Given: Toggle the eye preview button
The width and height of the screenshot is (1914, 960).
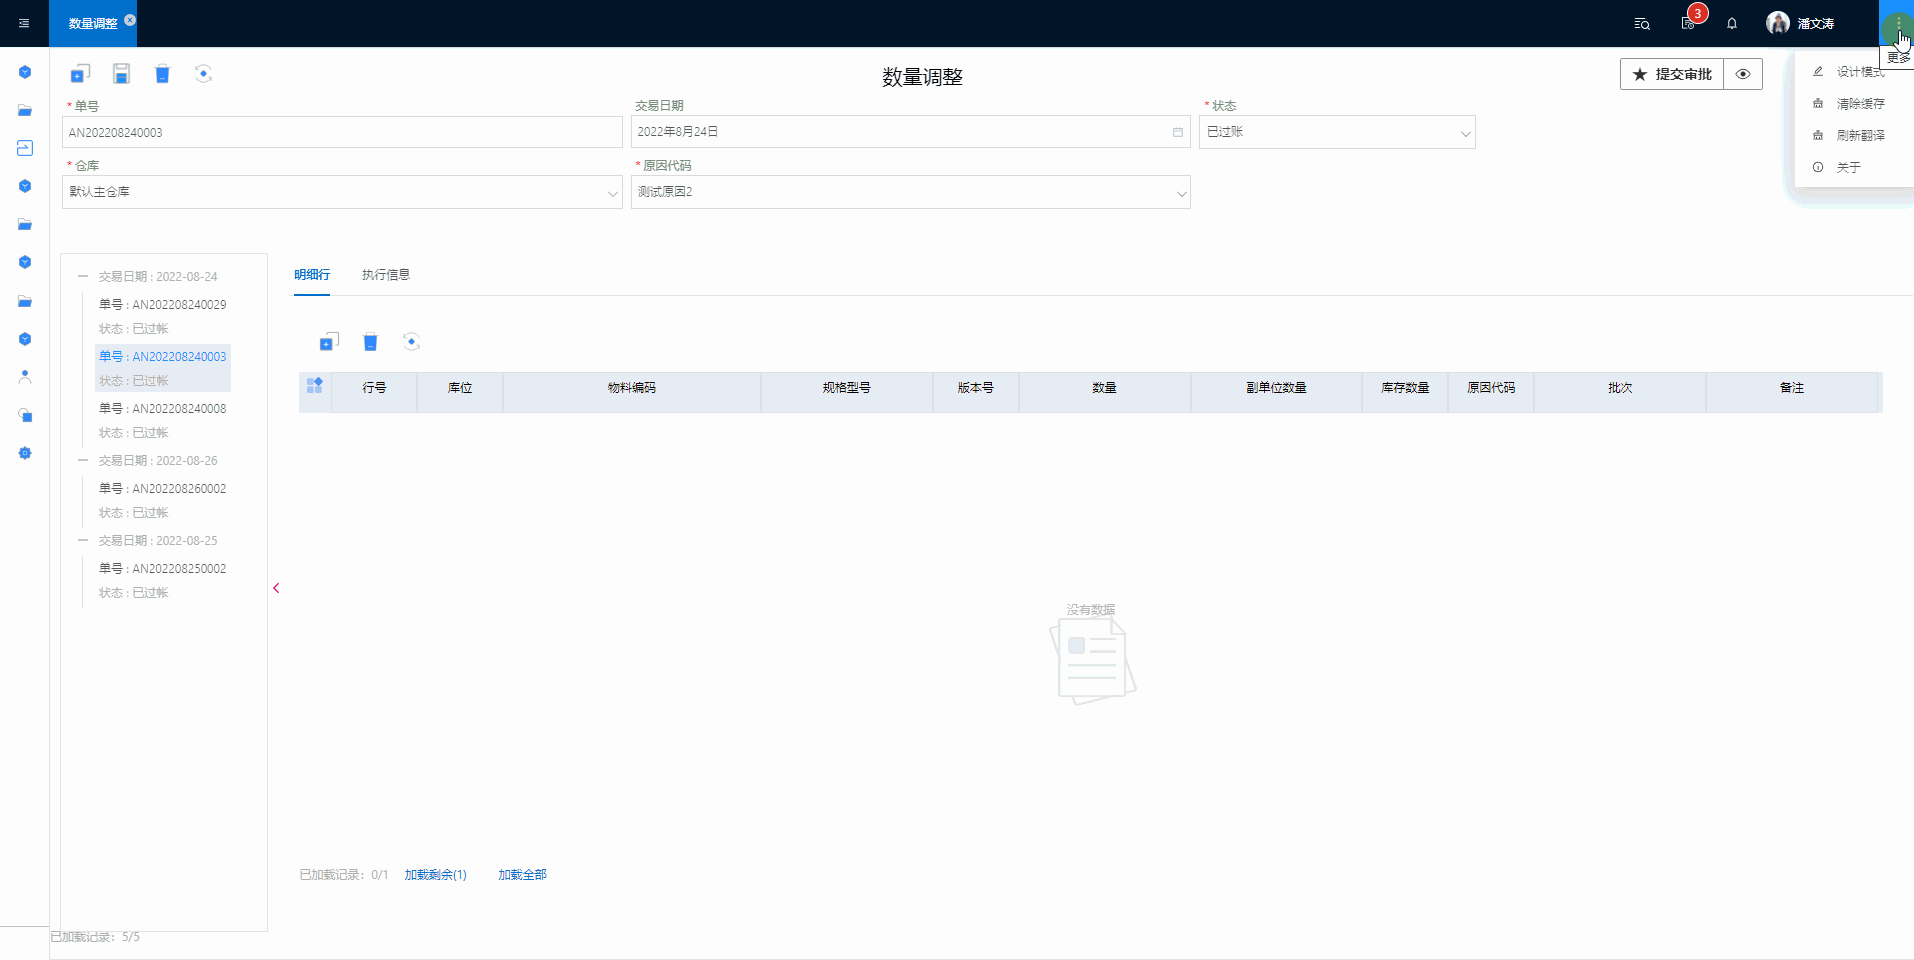Looking at the screenshot, I should coord(1742,74).
